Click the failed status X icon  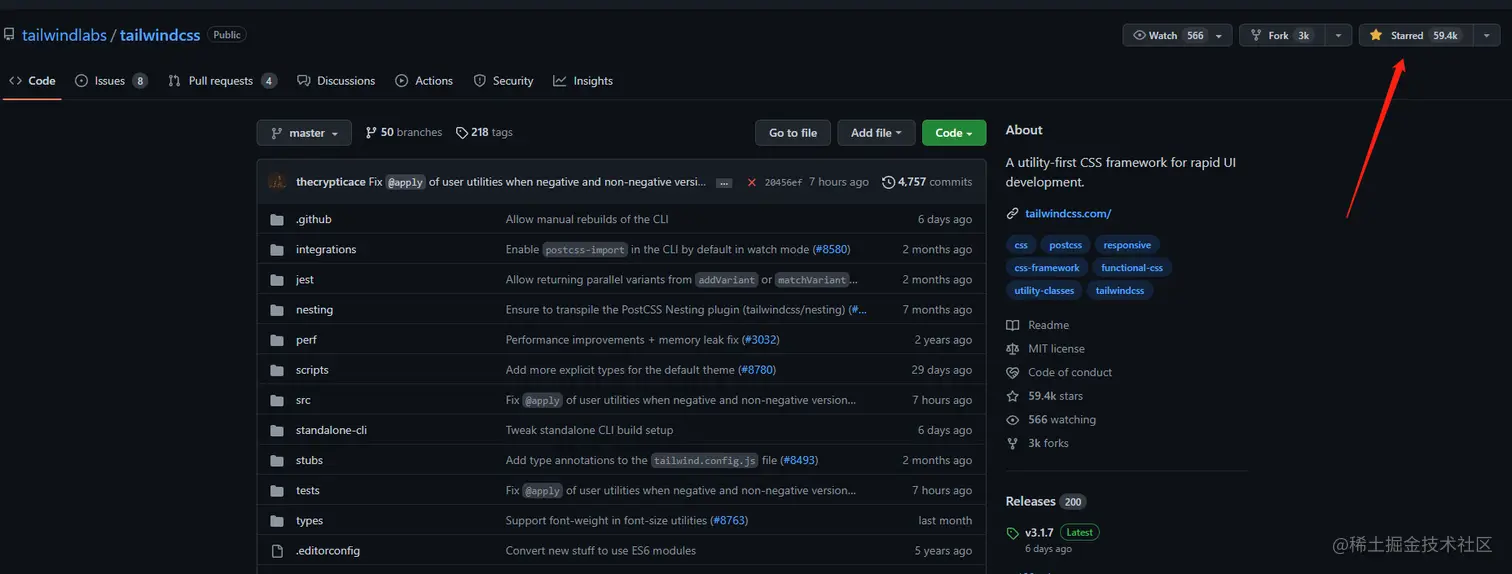tap(752, 182)
